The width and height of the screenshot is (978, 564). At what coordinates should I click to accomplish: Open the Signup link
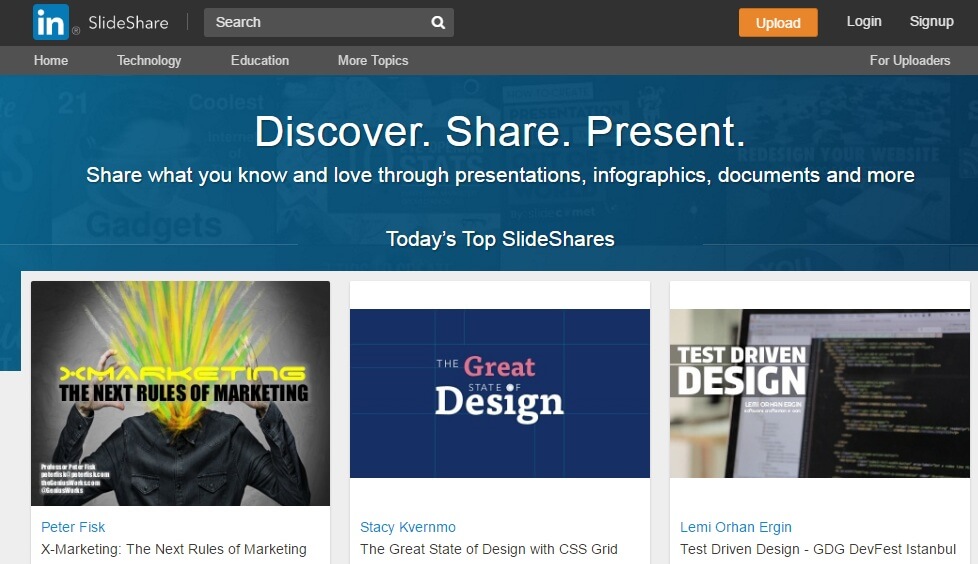(931, 21)
